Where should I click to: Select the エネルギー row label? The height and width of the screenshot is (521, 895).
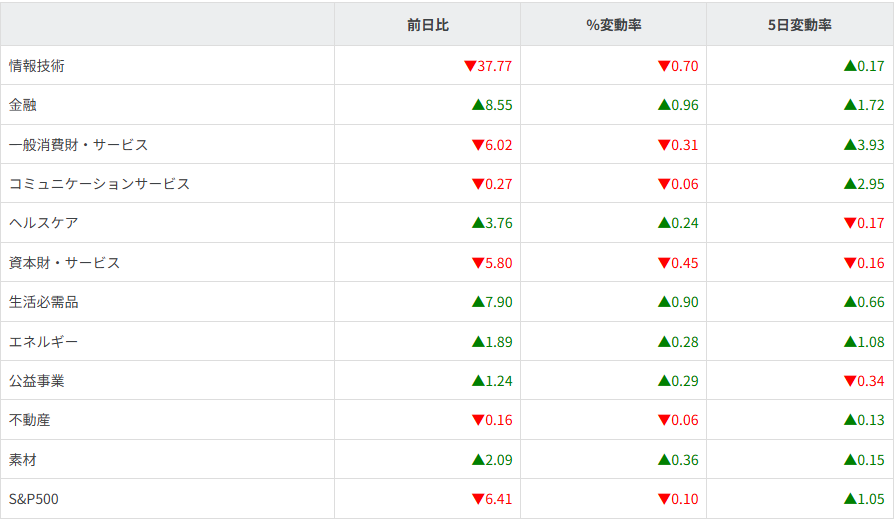coord(43,342)
